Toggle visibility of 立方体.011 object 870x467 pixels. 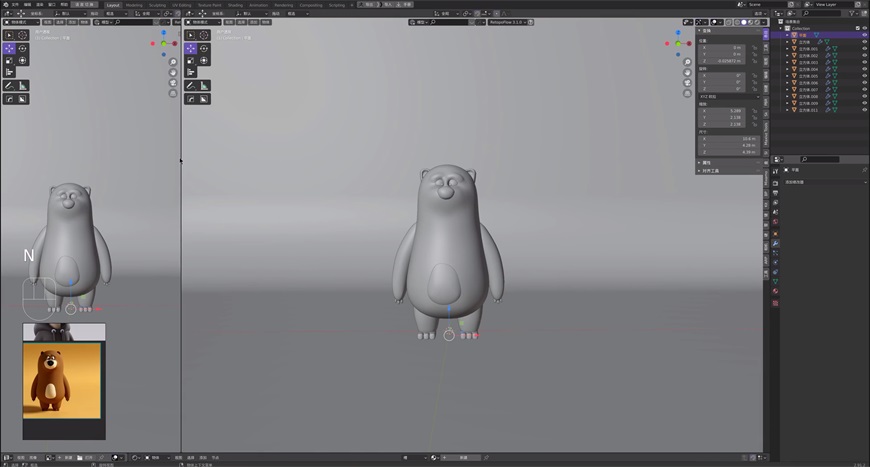click(x=864, y=110)
